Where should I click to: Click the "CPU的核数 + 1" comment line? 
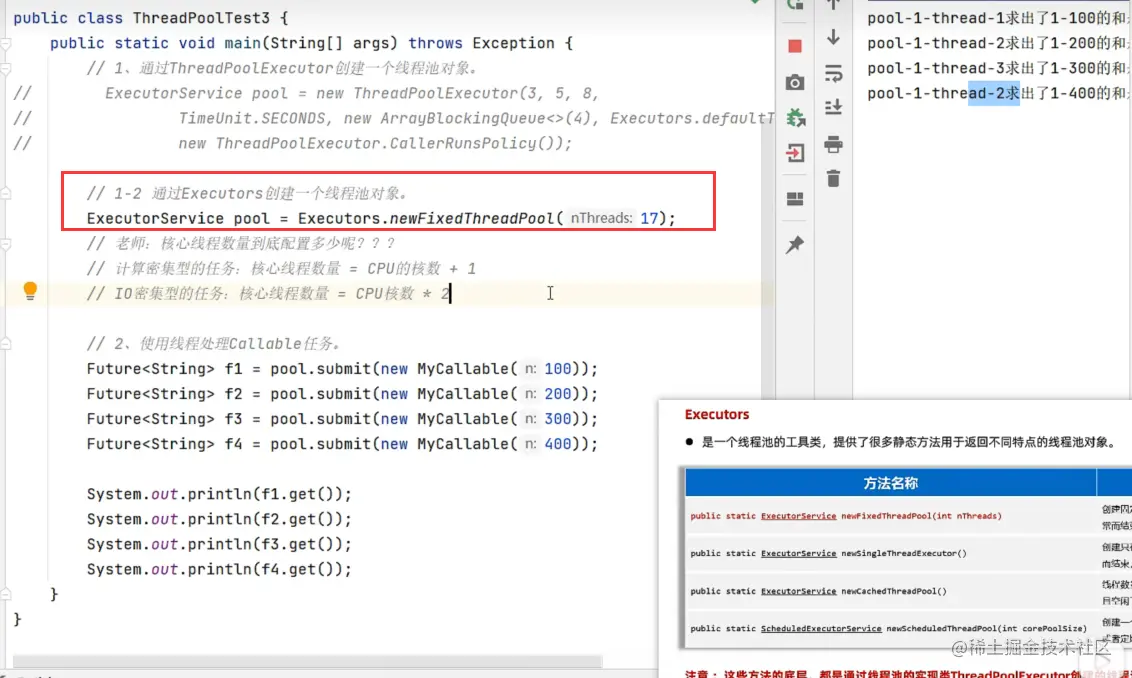[x=281, y=269]
